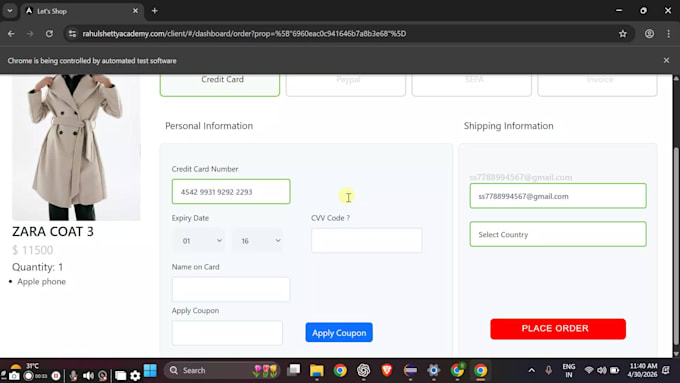680x383 pixels.
Task: View site information icon in address bar
Action: 72,33
